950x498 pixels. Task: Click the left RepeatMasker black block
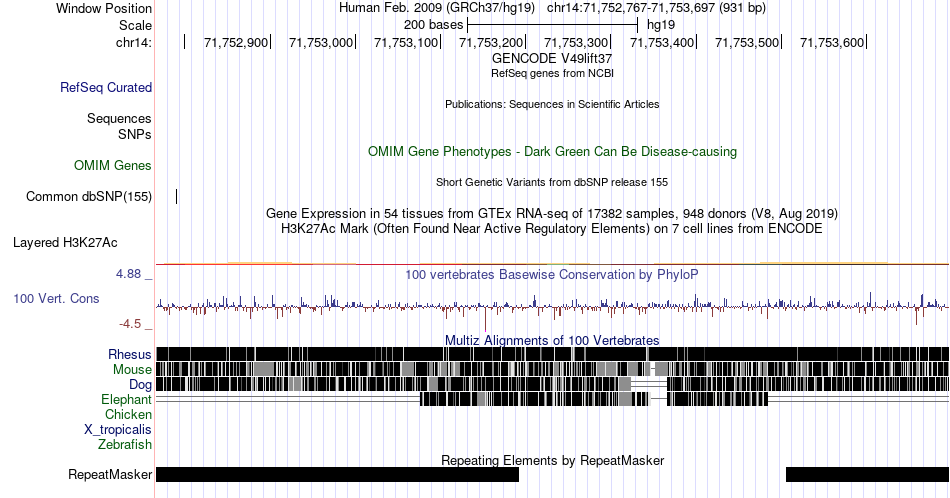pyautogui.click(x=337, y=474)
